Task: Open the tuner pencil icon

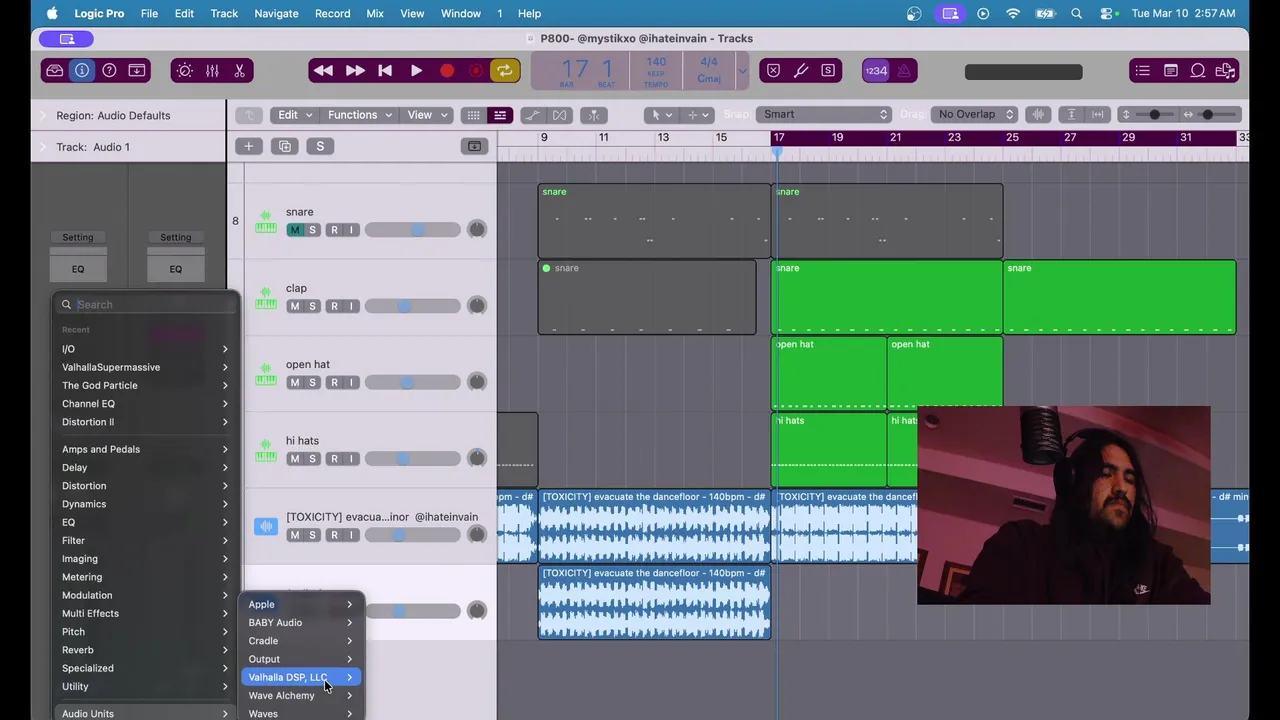Action: (x=801, y=71)
